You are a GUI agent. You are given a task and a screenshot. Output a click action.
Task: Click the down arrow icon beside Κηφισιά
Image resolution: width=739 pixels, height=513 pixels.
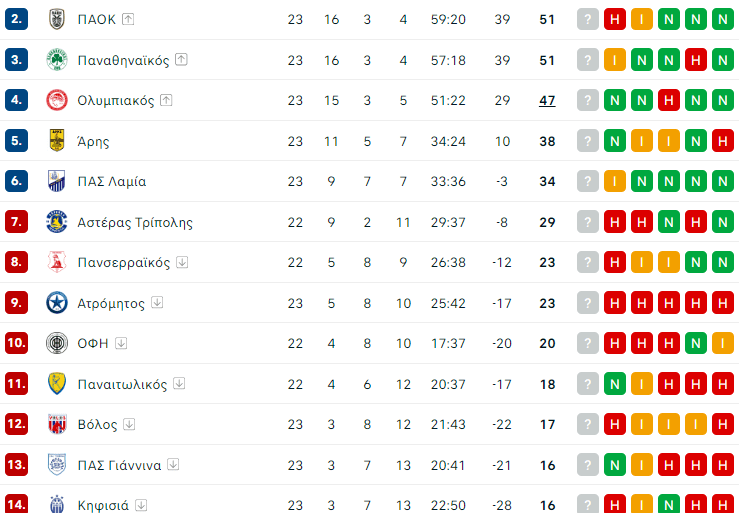coord(140,505)
